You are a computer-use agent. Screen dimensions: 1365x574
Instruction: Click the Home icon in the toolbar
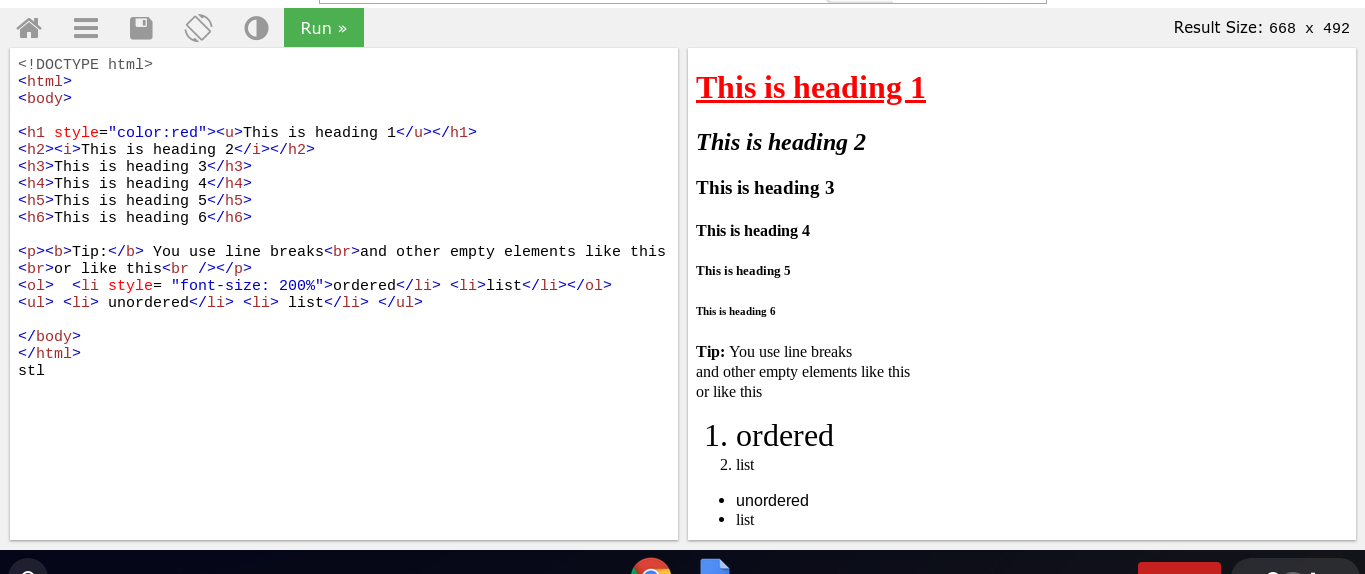pyautogui.click(x=29, y=28)
